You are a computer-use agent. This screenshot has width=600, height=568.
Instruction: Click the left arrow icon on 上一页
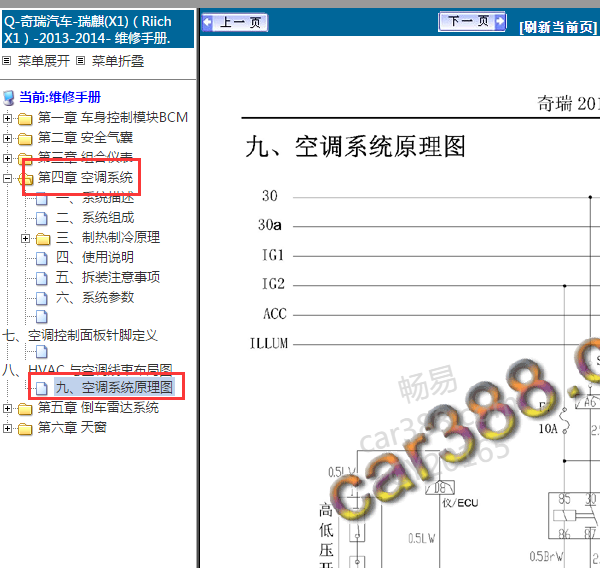[207, 22]
